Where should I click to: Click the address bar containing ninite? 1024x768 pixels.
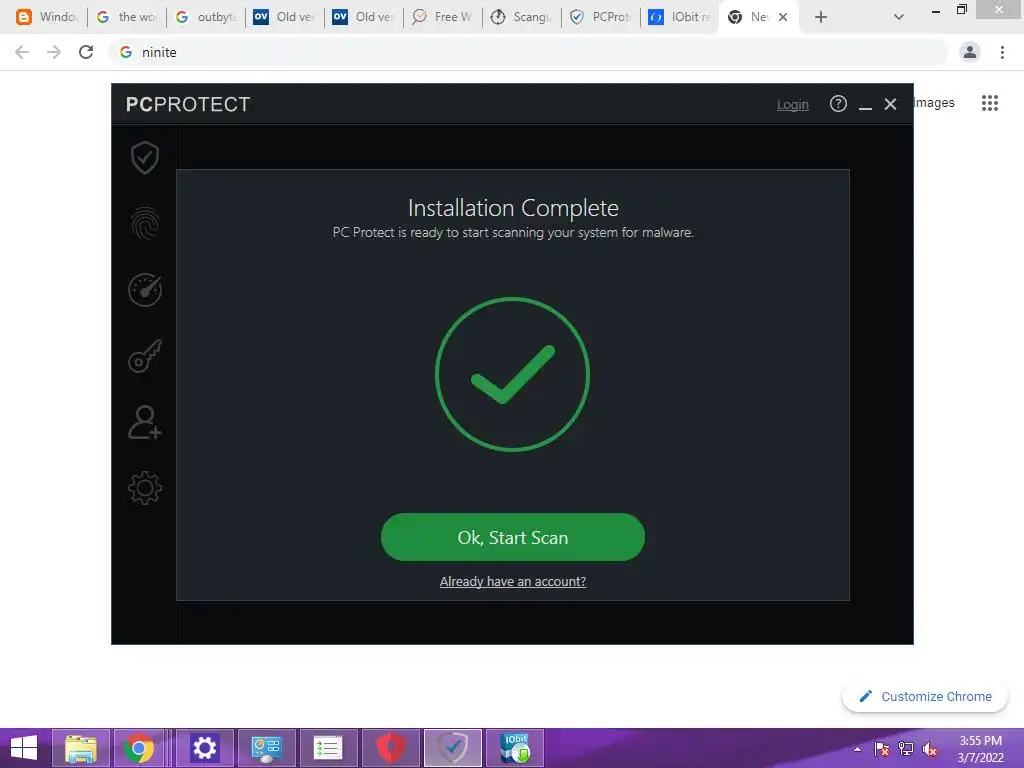(528, 52)
